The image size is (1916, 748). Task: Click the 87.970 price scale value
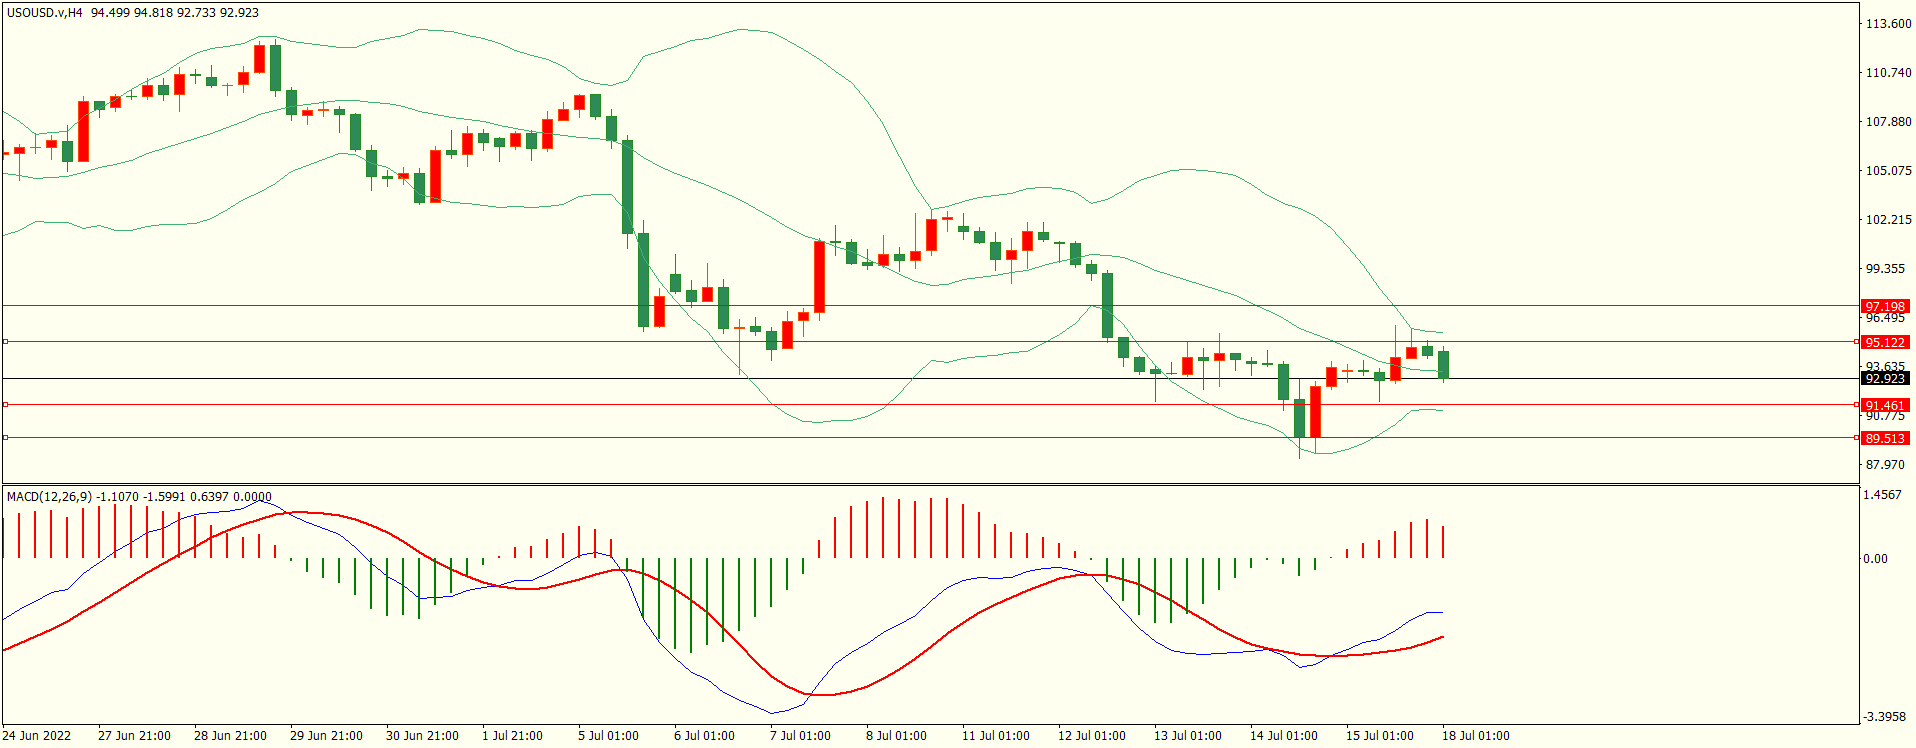[x=1885, y=465]
